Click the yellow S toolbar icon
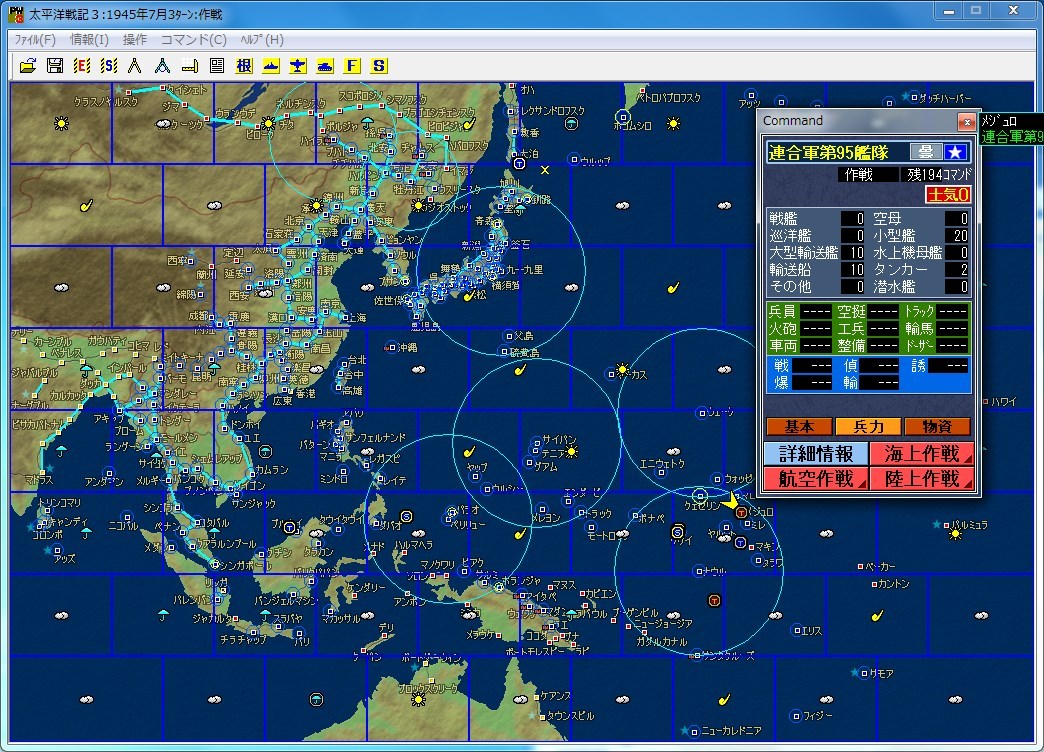The width and height of the screenshot is (1044, 752). (379, 65)
